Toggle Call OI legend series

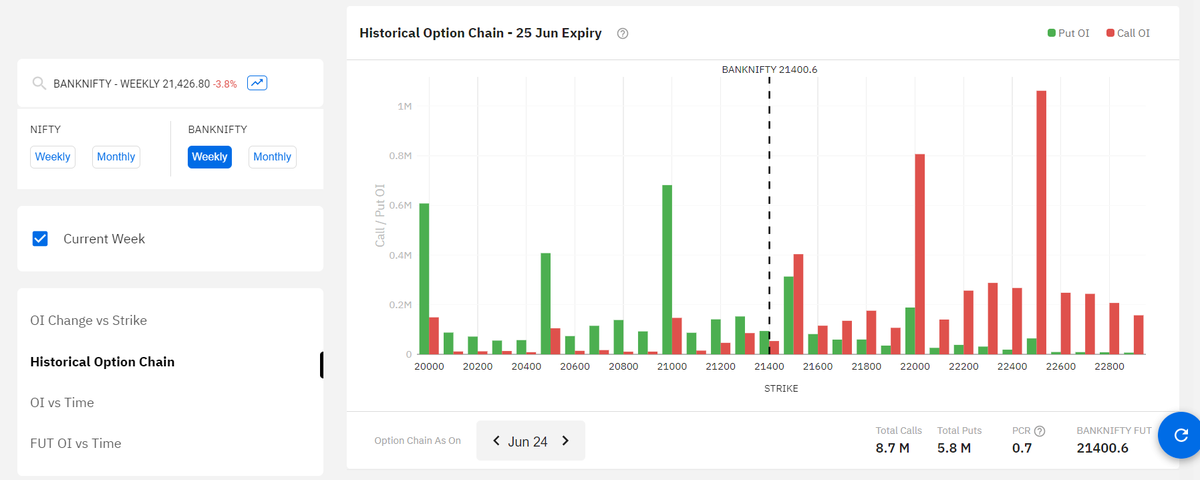coord(1128,33)
